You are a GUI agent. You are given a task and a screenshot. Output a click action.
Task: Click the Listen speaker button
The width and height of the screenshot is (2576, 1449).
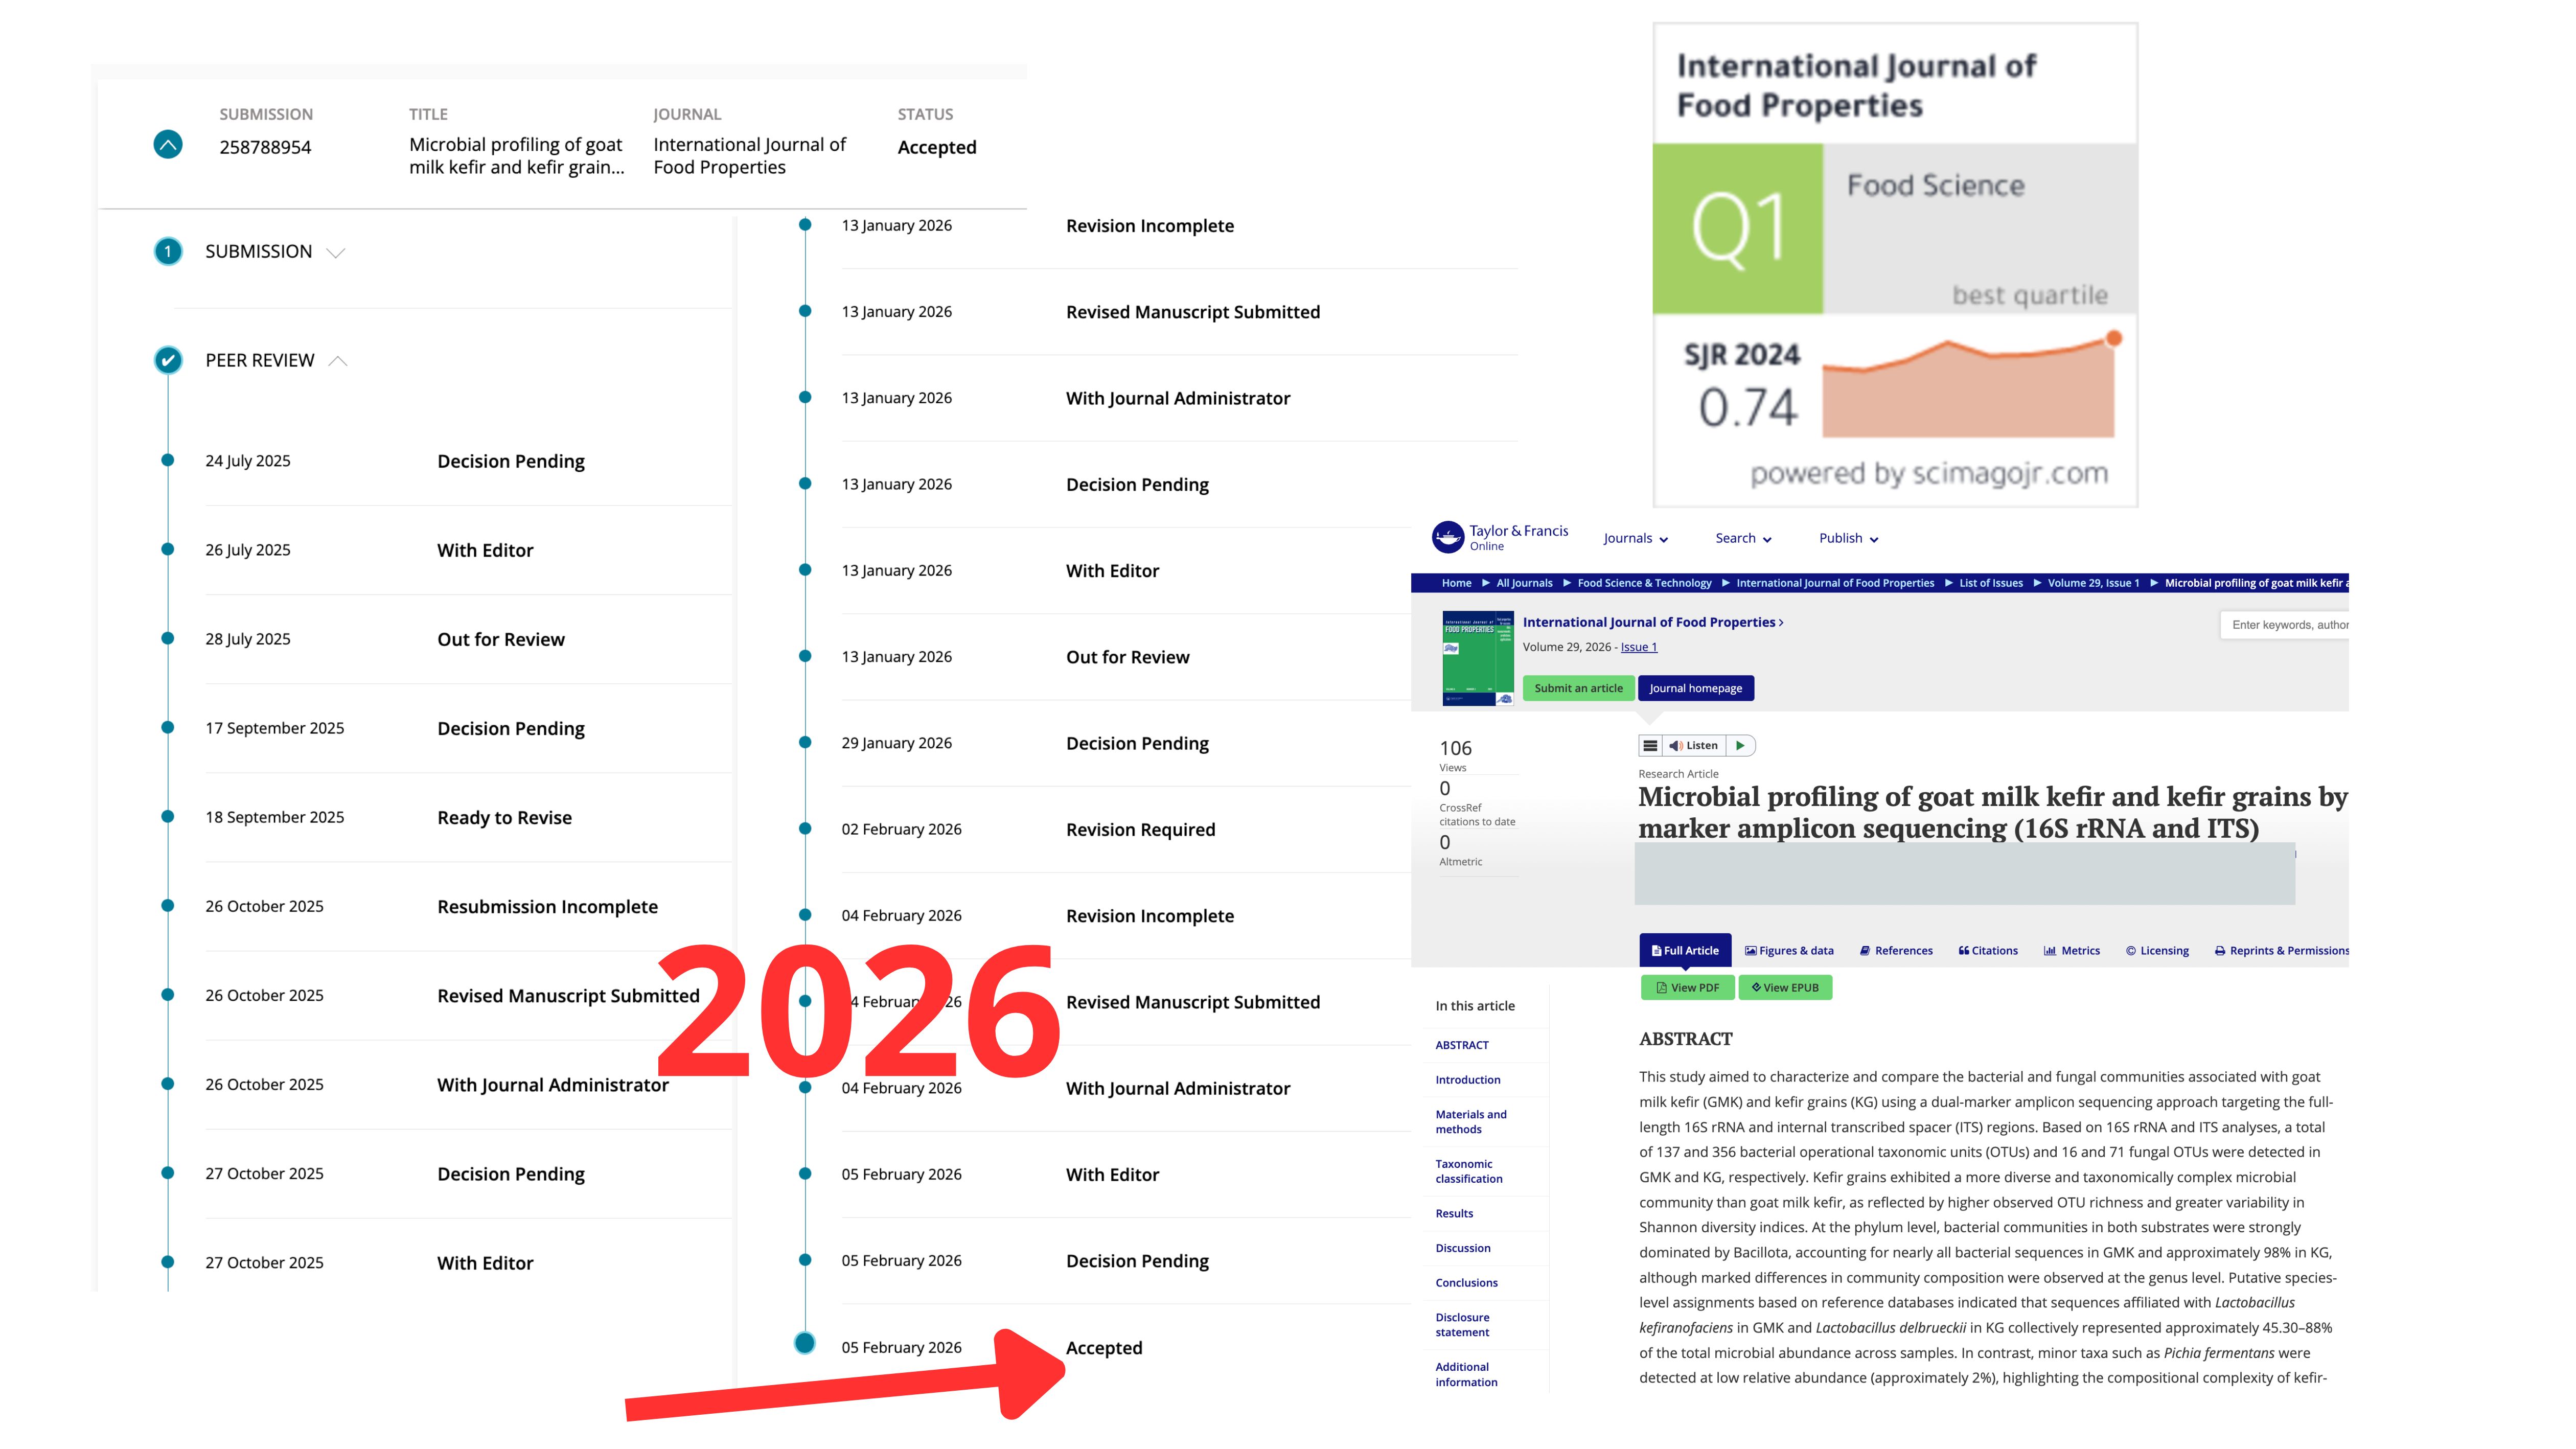point(1693,745)
